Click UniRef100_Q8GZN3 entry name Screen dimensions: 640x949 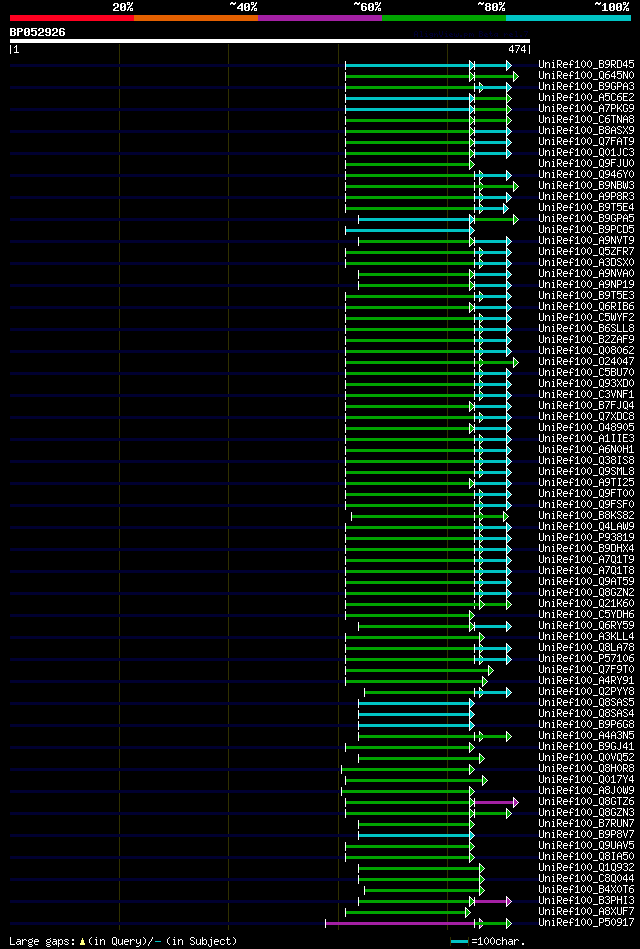(586, 813)
